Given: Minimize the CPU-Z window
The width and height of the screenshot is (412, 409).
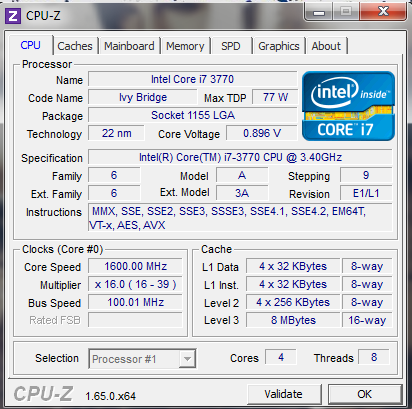Looking at the screenshot, I should 319,13.
